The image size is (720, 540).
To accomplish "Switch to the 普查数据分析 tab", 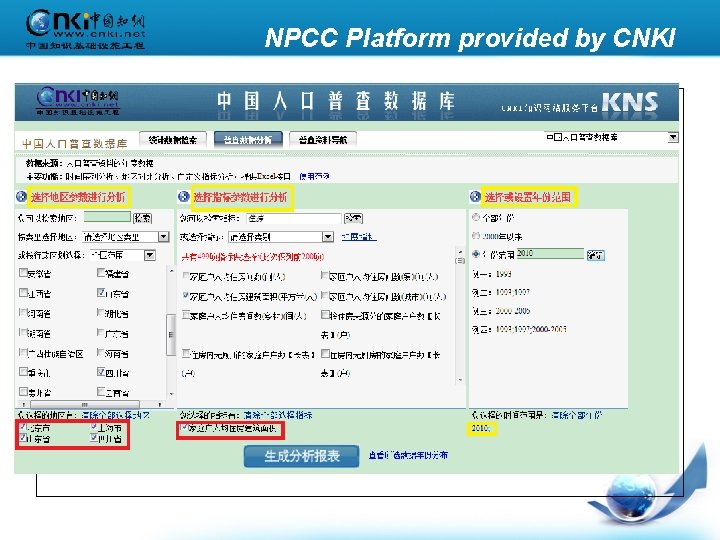I will coord(248,140).
